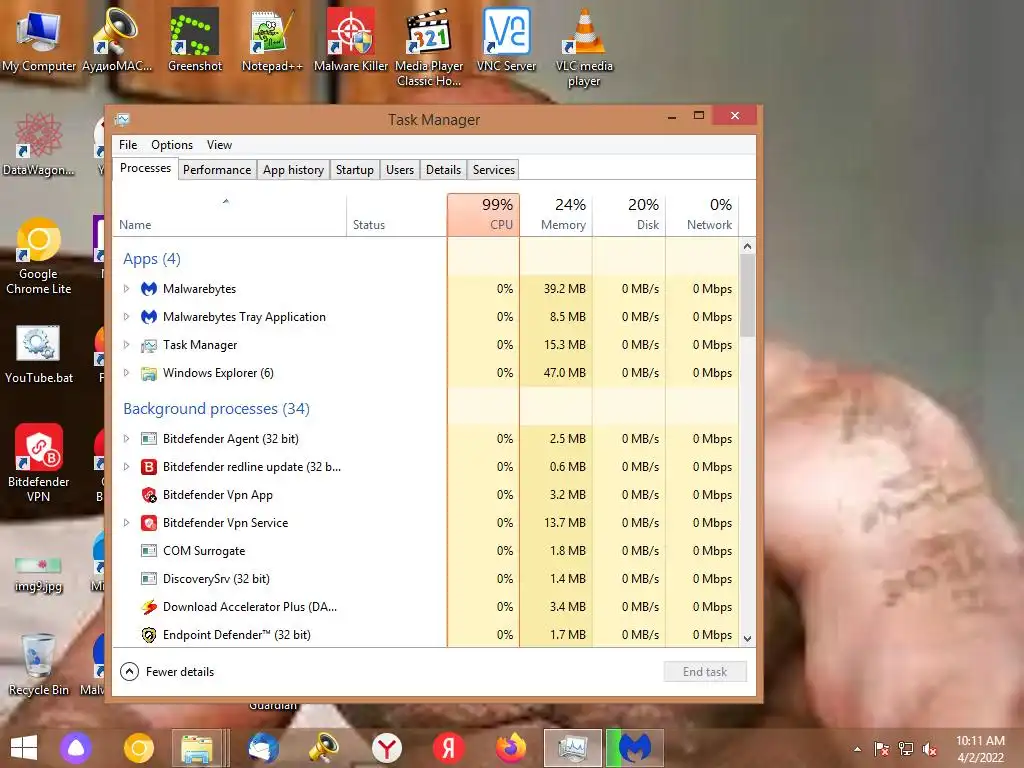Open the VLC media player shortcut
1024x768 pixels.
584,48
